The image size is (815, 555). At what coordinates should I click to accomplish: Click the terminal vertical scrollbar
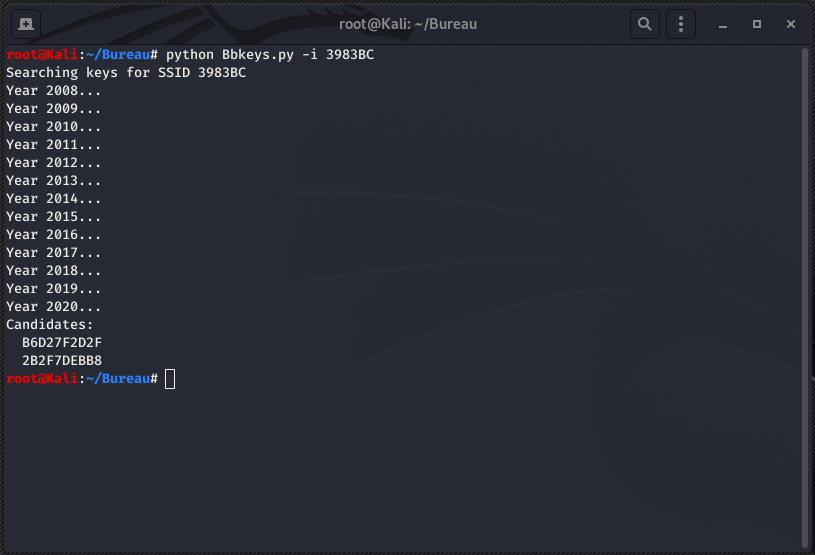point(805,299)
